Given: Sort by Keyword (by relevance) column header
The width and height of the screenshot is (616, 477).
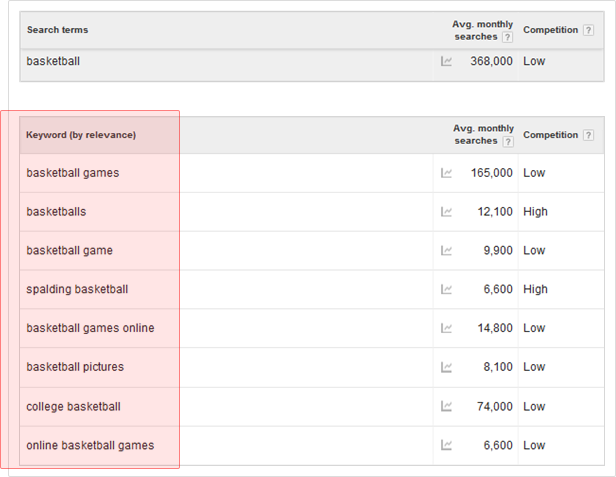Looking at the screenshot, I should click(x=81, y=135).
